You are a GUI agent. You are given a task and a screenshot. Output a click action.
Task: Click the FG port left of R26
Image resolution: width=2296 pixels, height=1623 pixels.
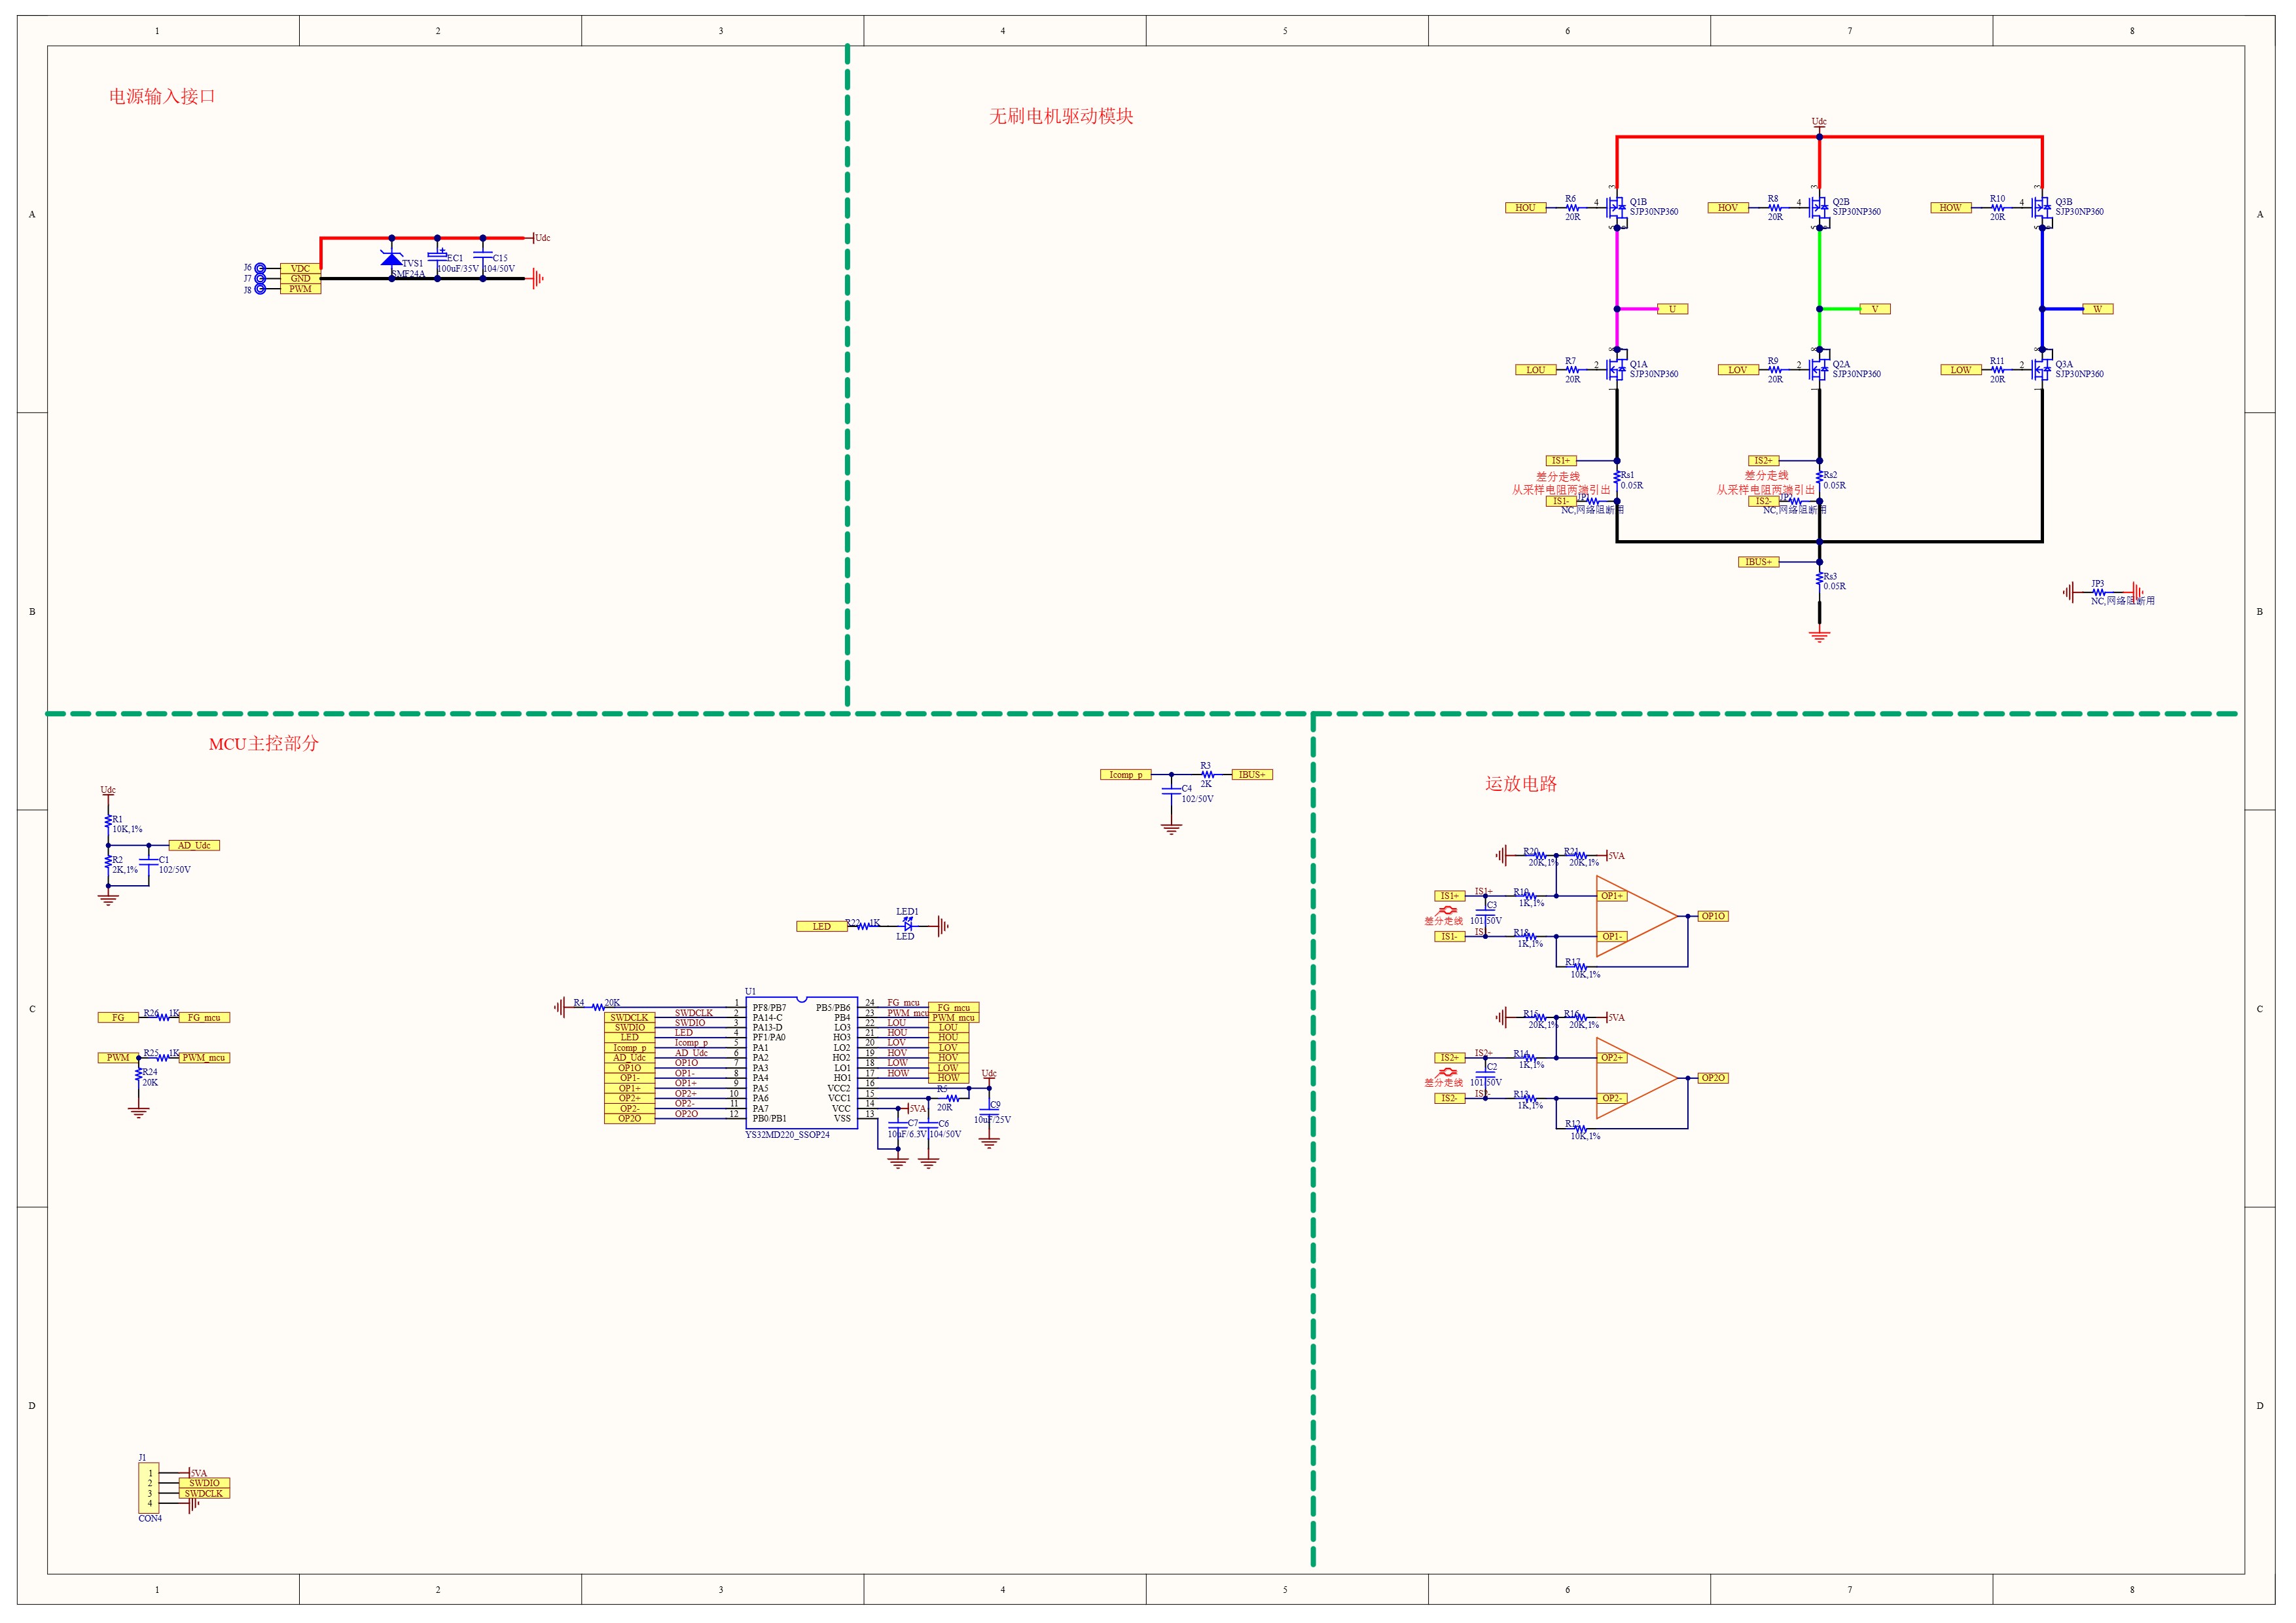tap(118, 1017)
